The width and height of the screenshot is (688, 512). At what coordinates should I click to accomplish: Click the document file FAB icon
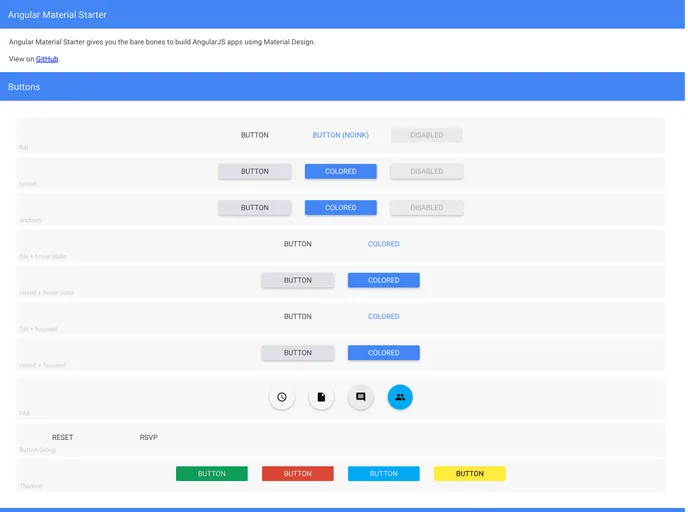pyautogui.click(x=321, y=397)
